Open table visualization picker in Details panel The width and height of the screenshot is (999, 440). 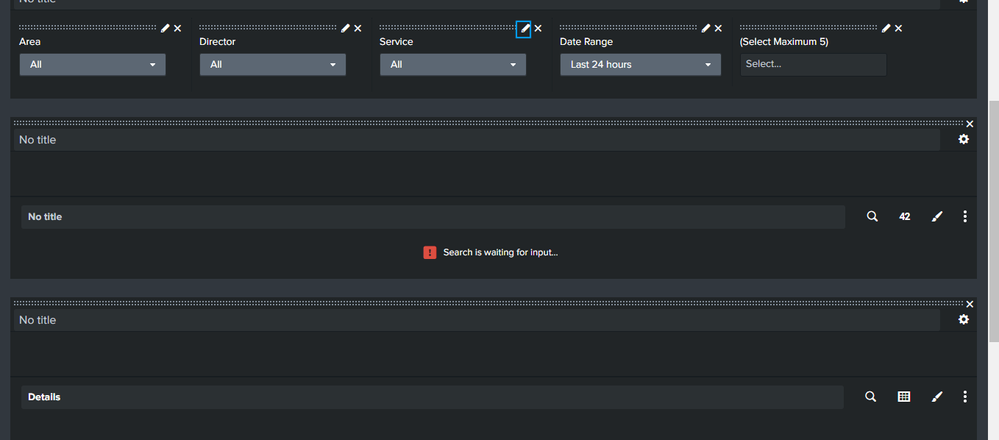tap(904, 397)
